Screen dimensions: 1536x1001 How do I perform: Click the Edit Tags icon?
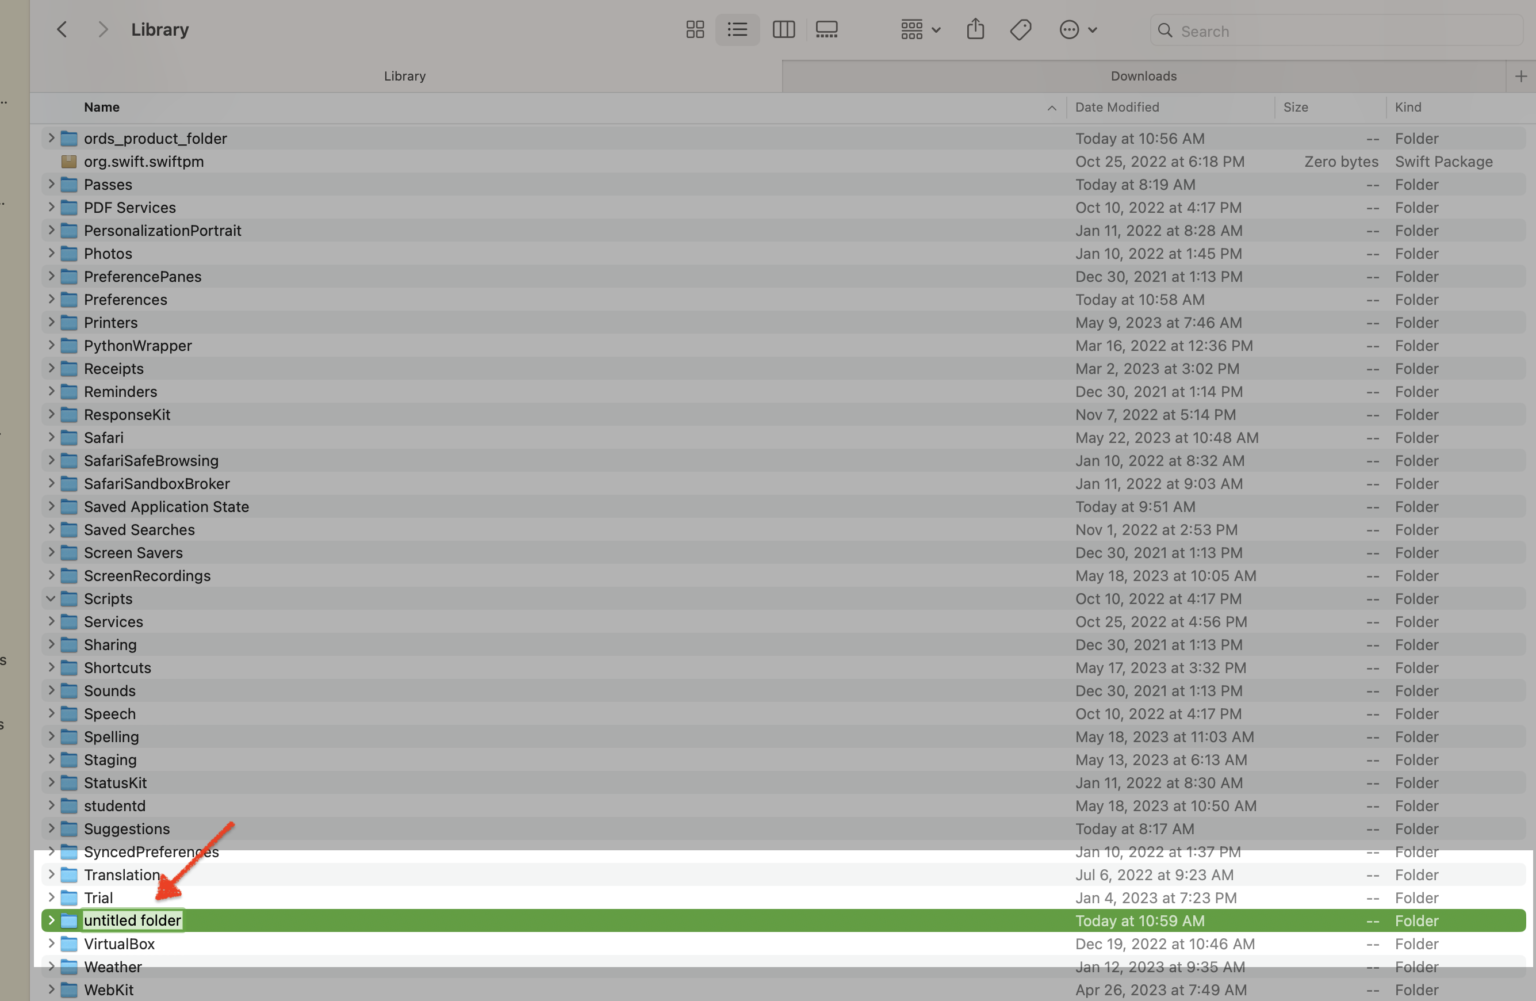pyautogui.click(x=1020, y=30)
